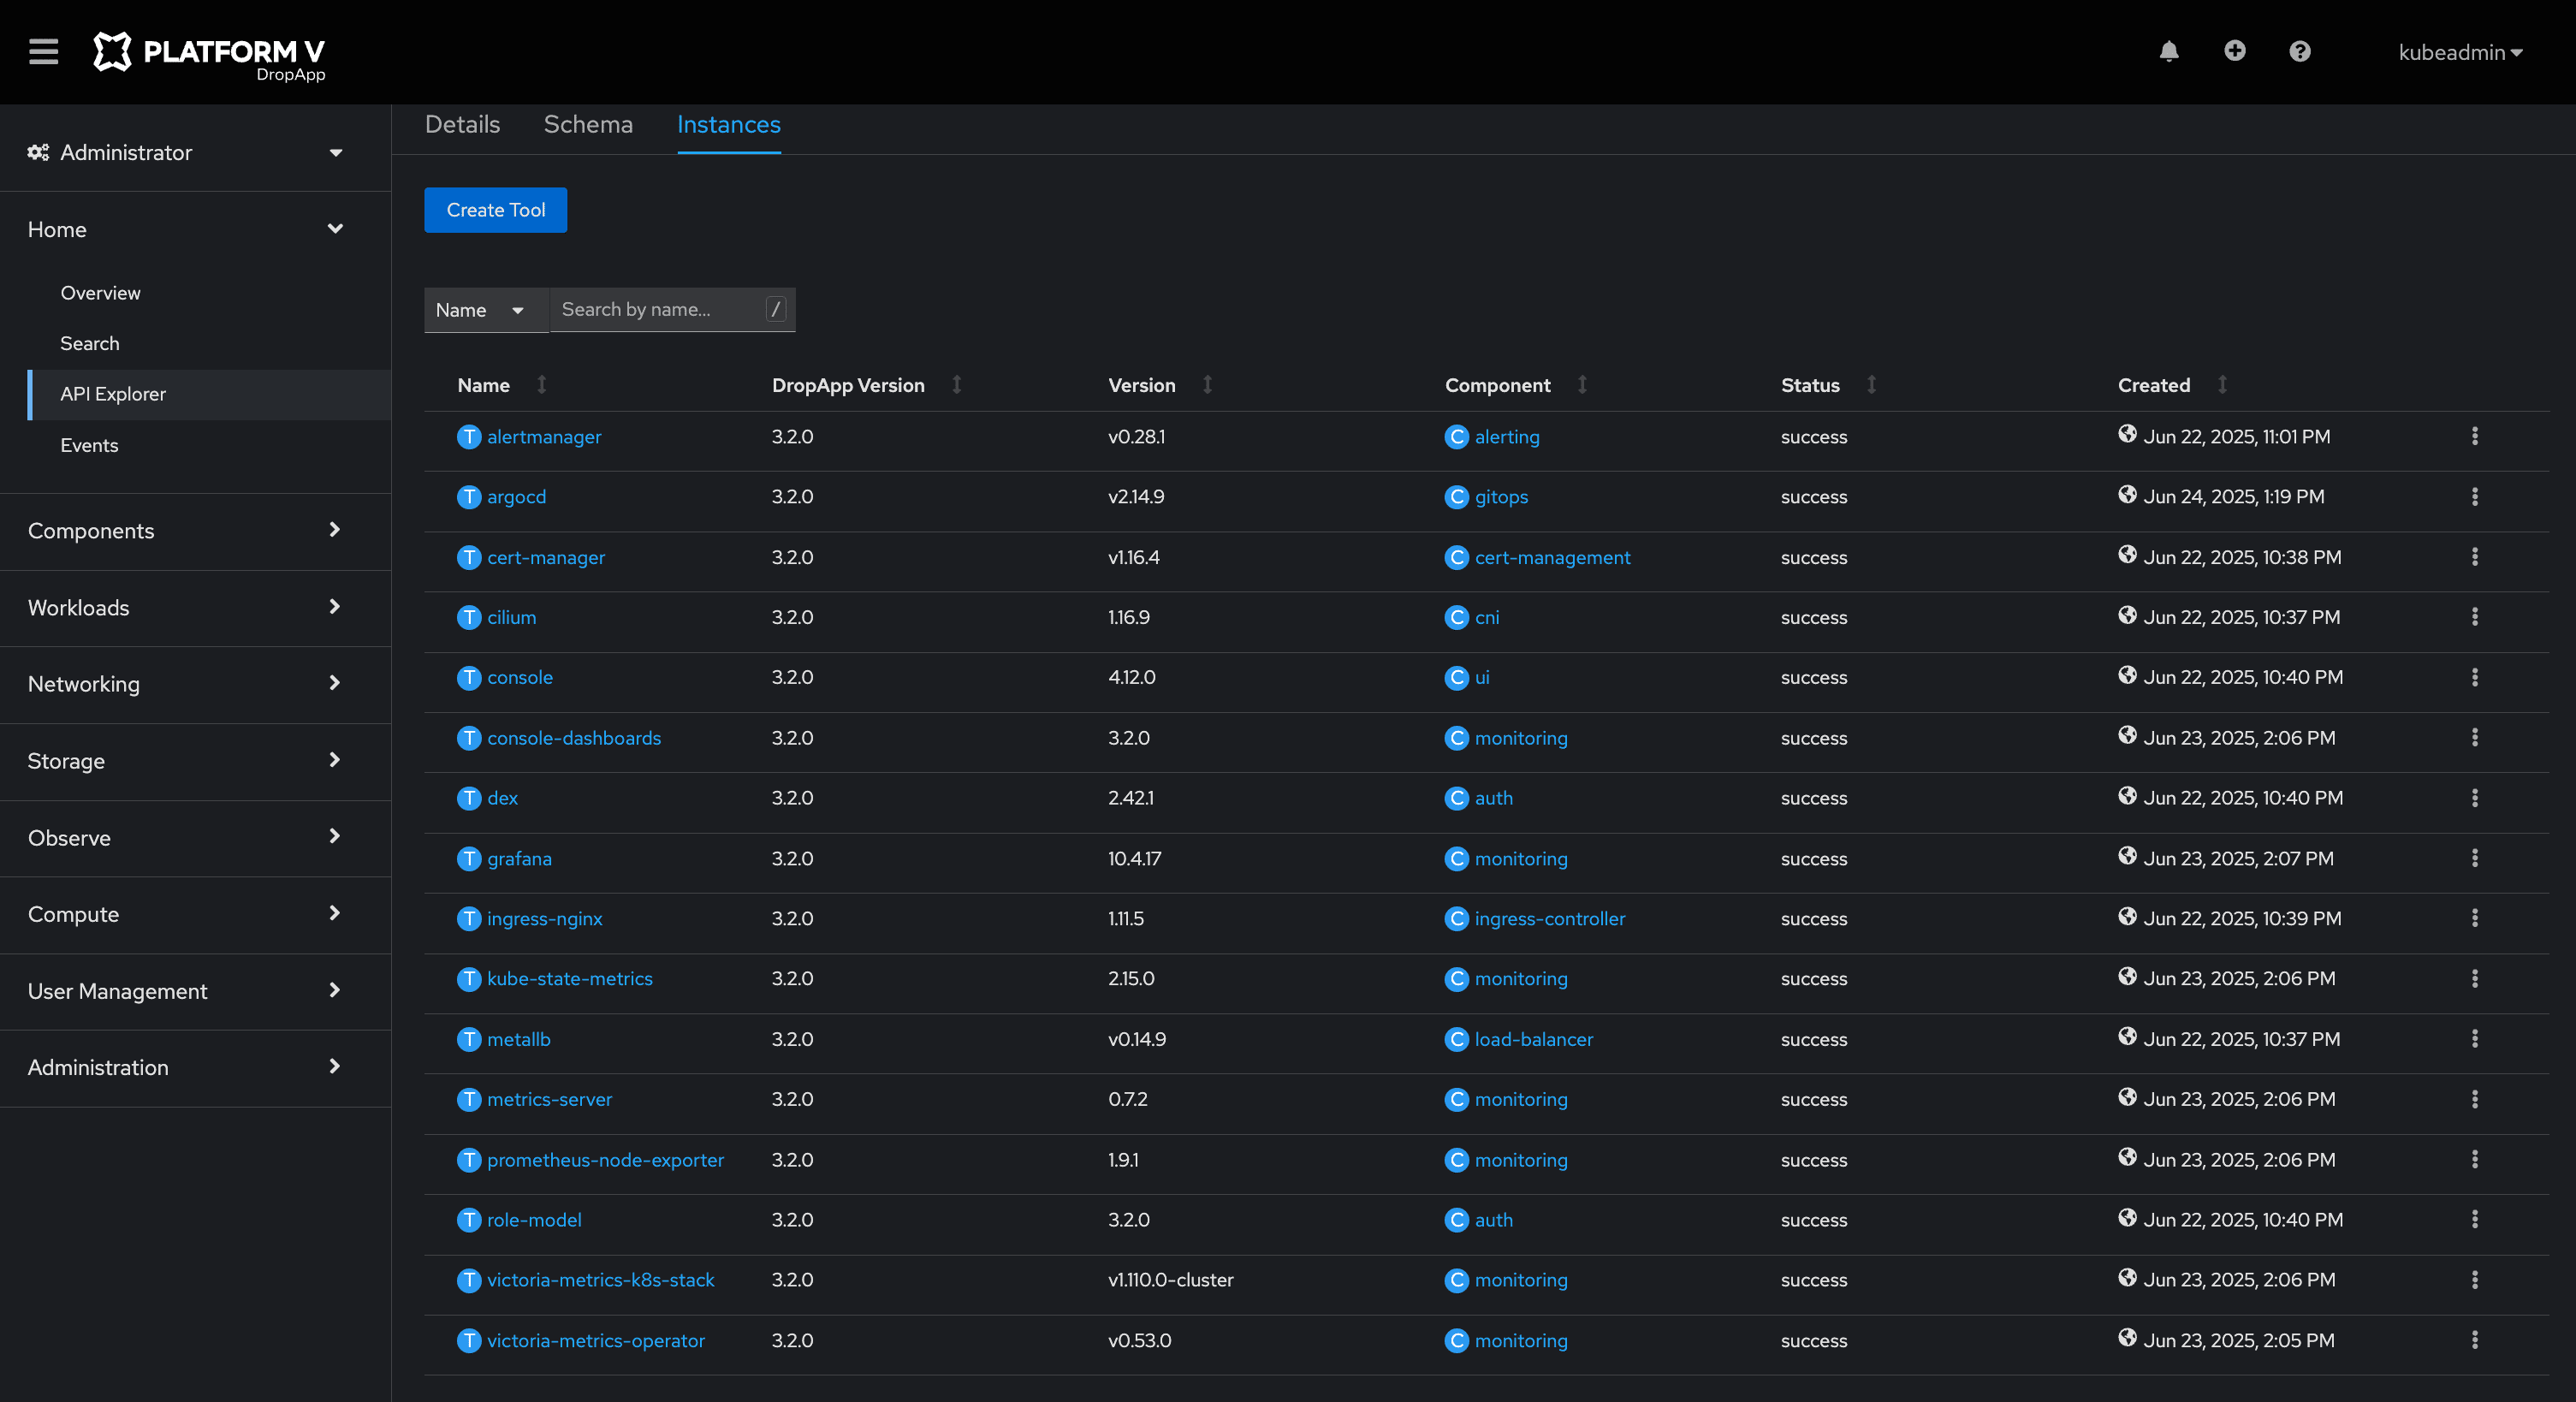Expand the Networking navigation section
2576x1402 pixels.
tap(186, 684)
